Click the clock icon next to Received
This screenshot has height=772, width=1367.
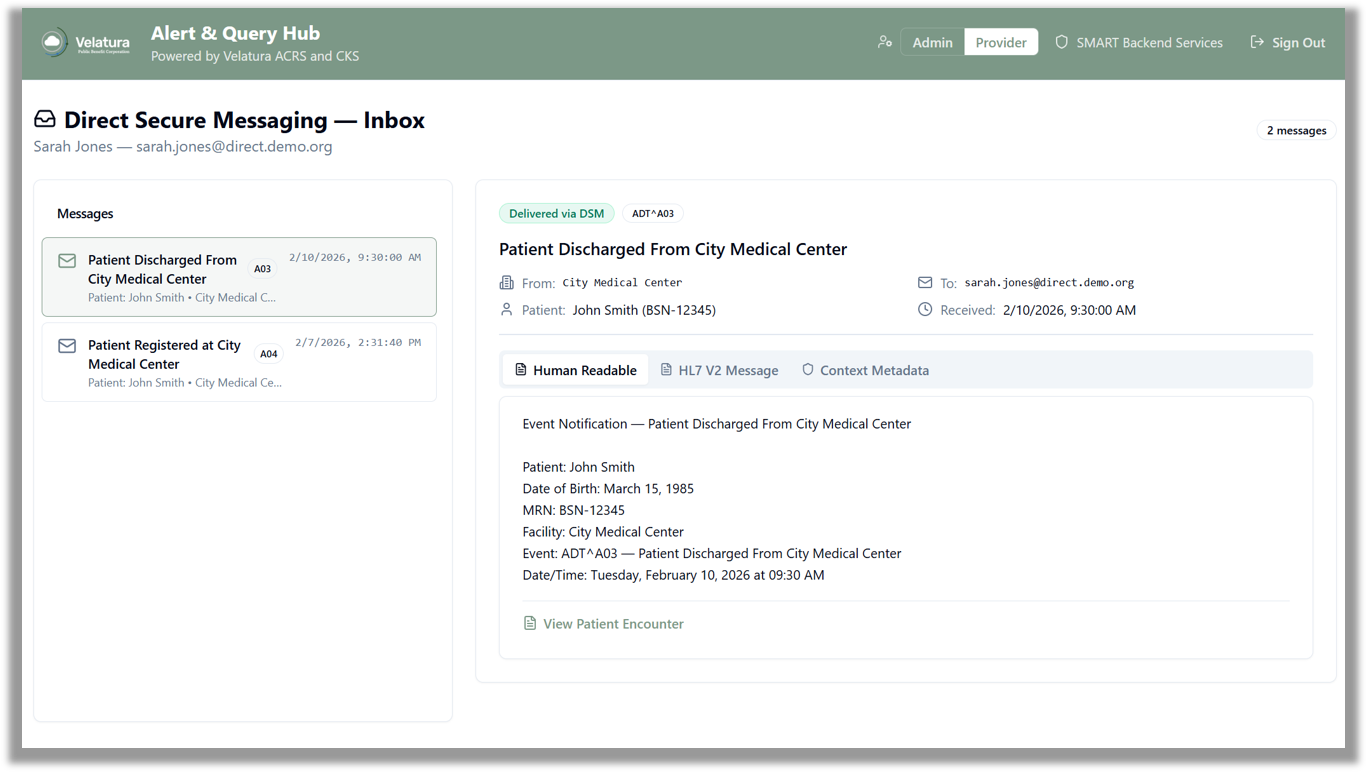click(x=925, y=310)
